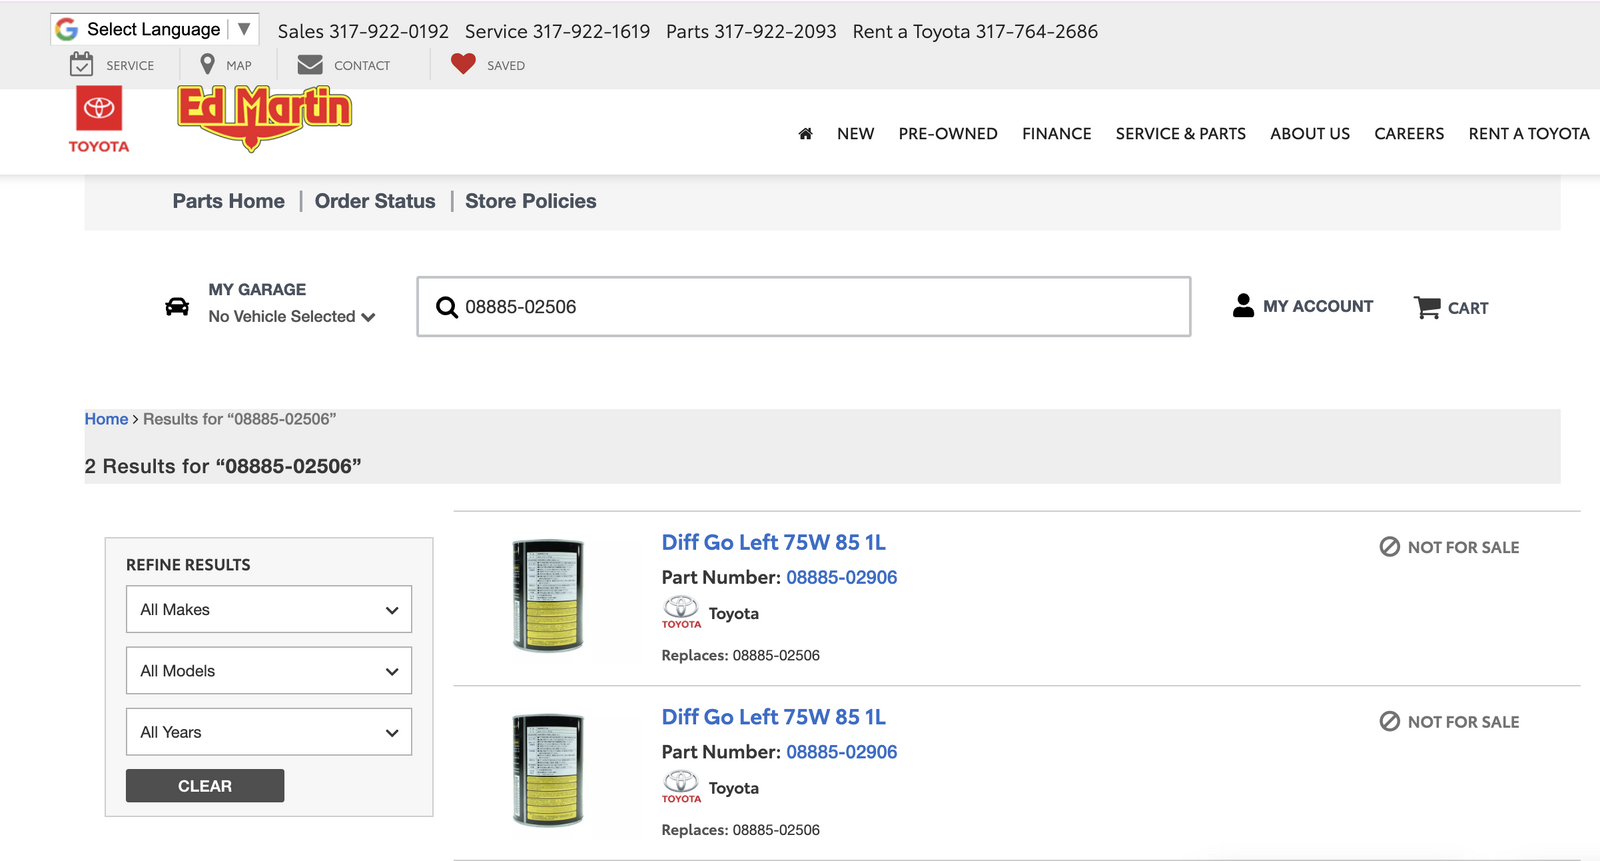
Task: Expand the No Vehicle Selected dropdown
Action: pos(292,316)
